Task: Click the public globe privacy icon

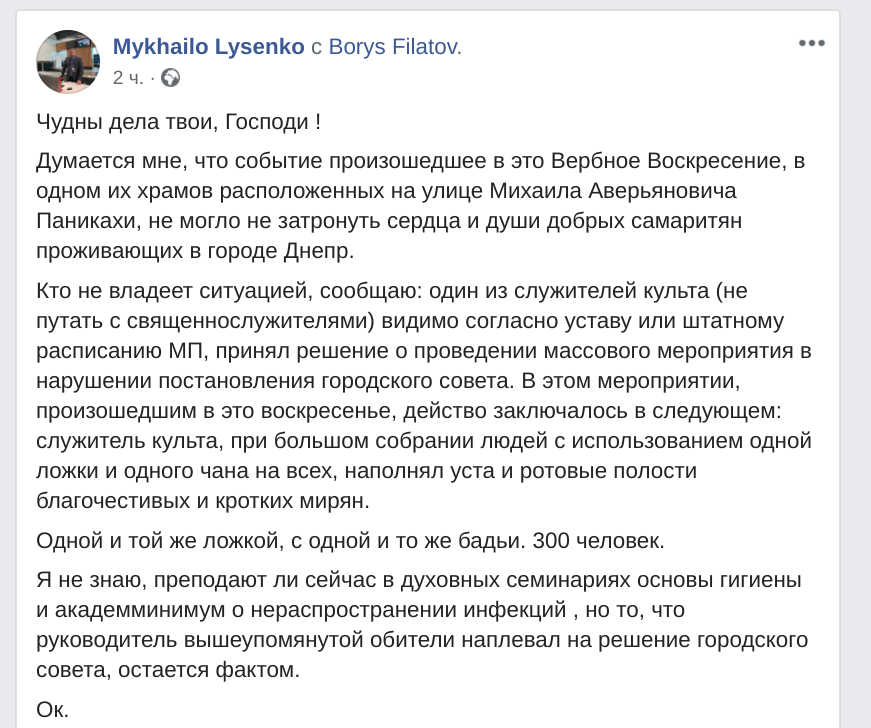Action: (171, 78)
